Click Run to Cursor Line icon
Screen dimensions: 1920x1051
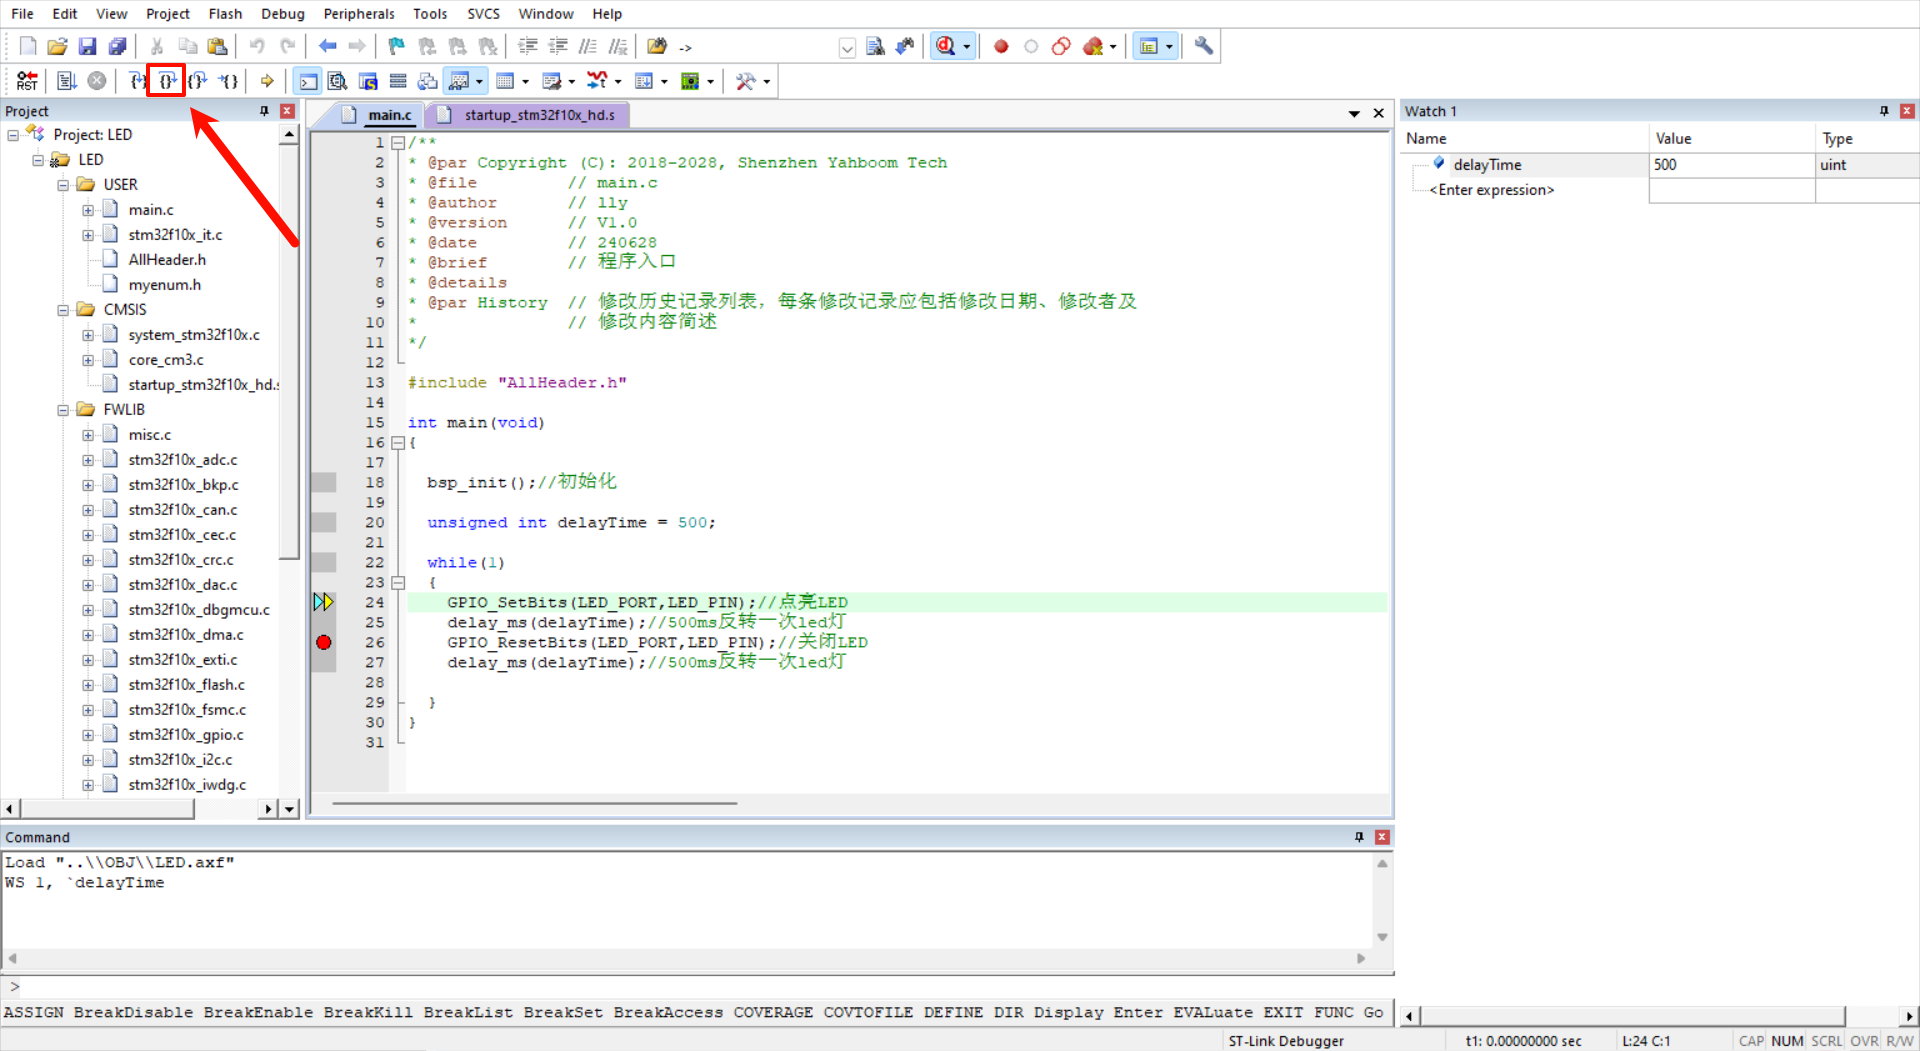tap(228, 81)
